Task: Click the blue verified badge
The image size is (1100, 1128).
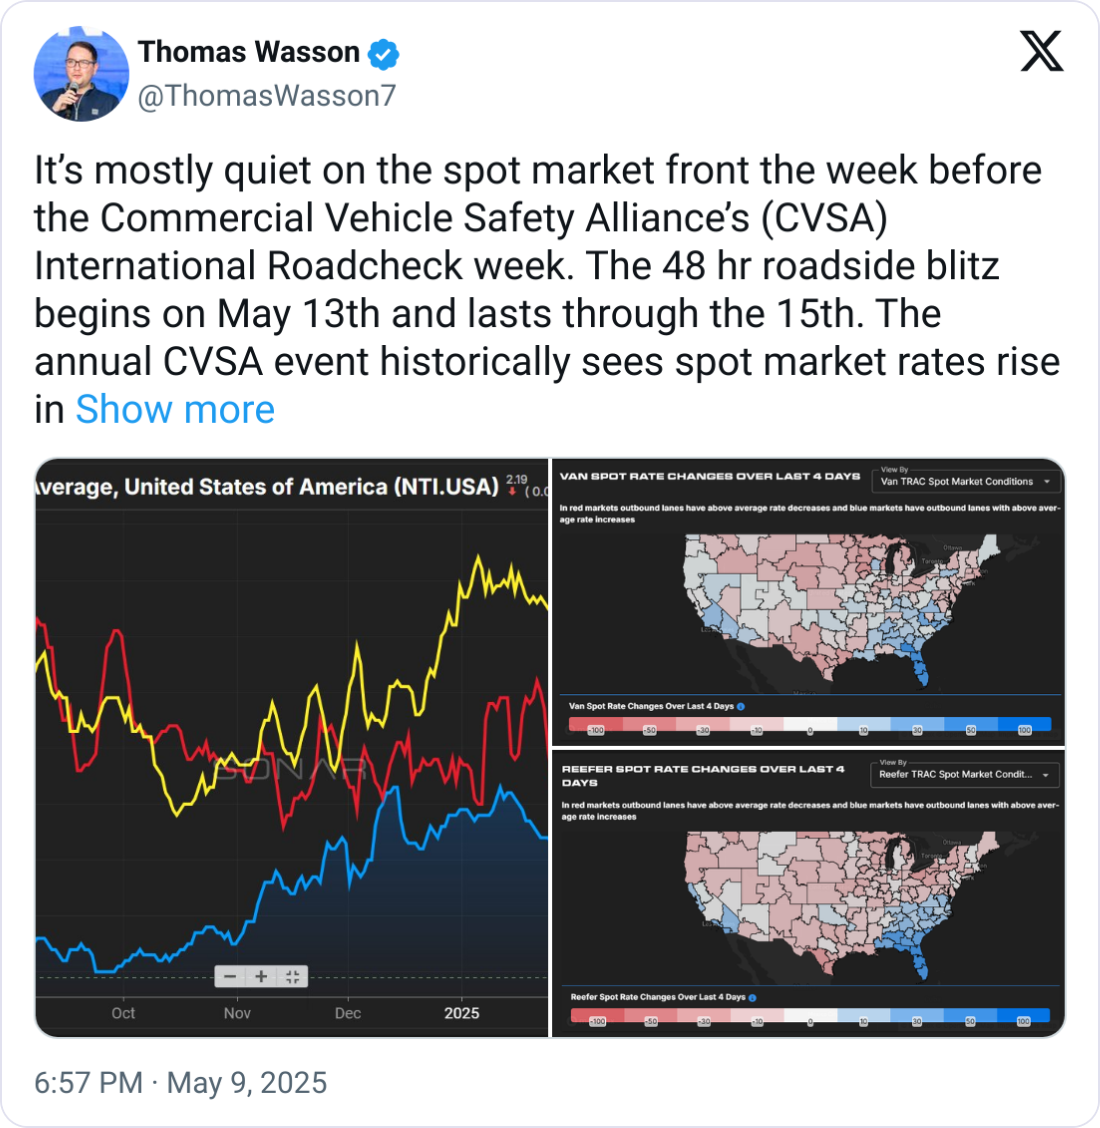Action: pos(383,53)
